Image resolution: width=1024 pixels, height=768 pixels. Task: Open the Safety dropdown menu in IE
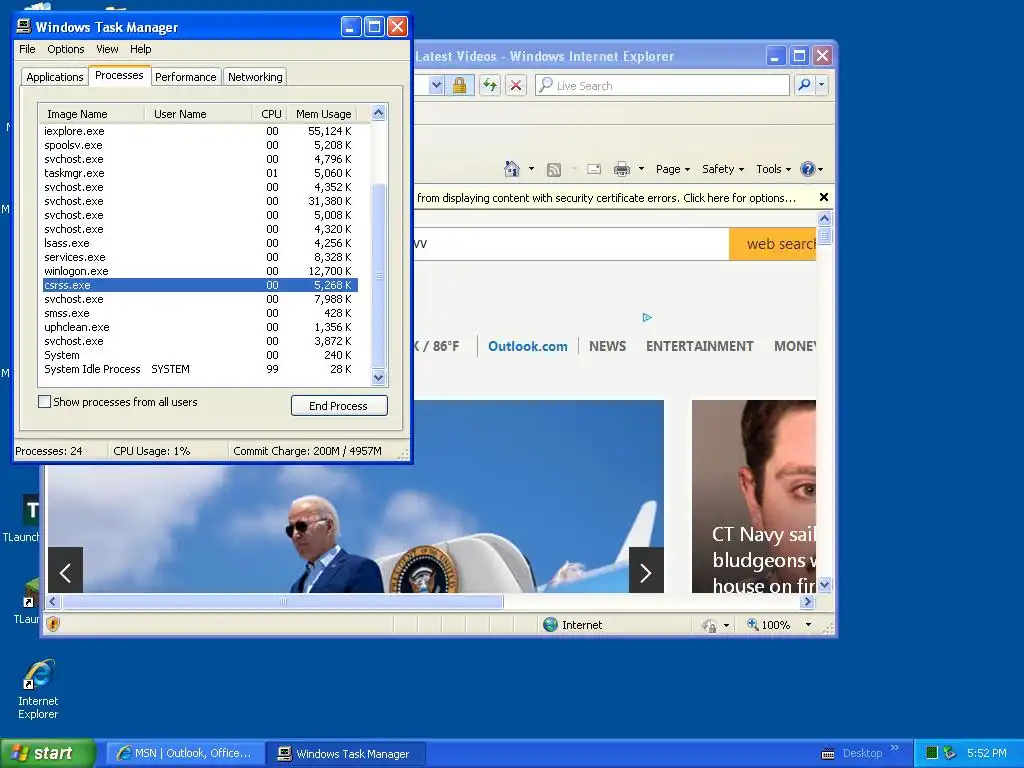pyautogui.click(x=722, y=169)
